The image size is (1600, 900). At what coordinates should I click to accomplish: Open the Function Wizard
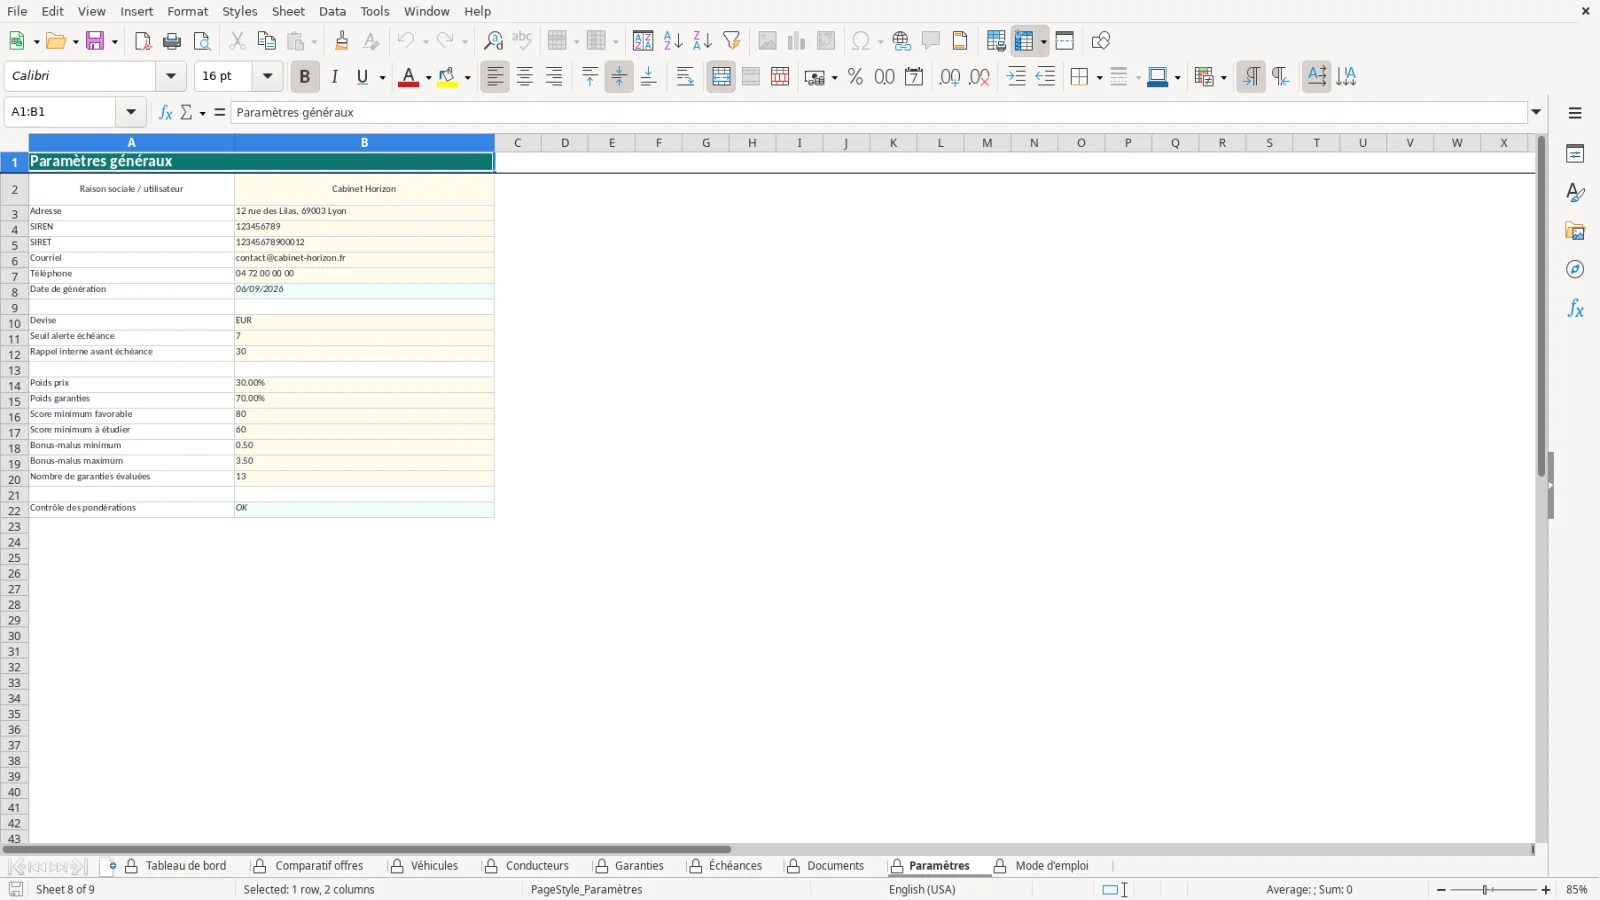pyautogui.click(x=166, y=112)
